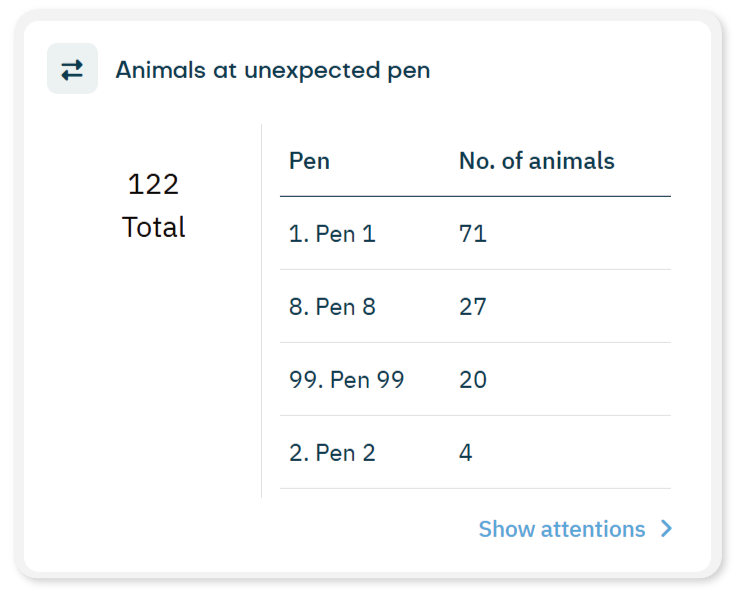Image resolution: width=737 pixels, height=592 pixels.
Task: Select the 8. Pen 8 row
Action: (475, 307)
